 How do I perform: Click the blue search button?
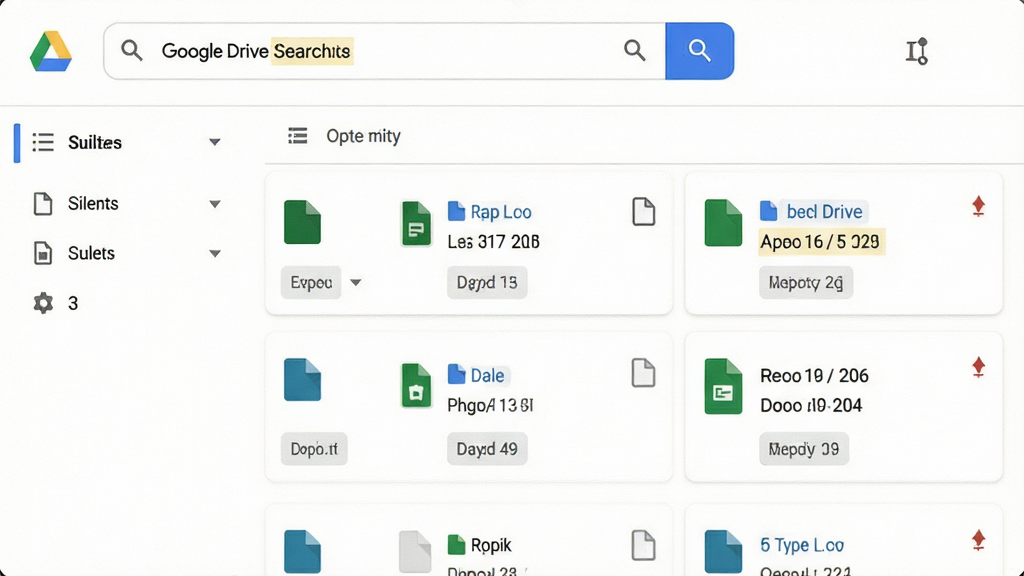coord(699,51)
